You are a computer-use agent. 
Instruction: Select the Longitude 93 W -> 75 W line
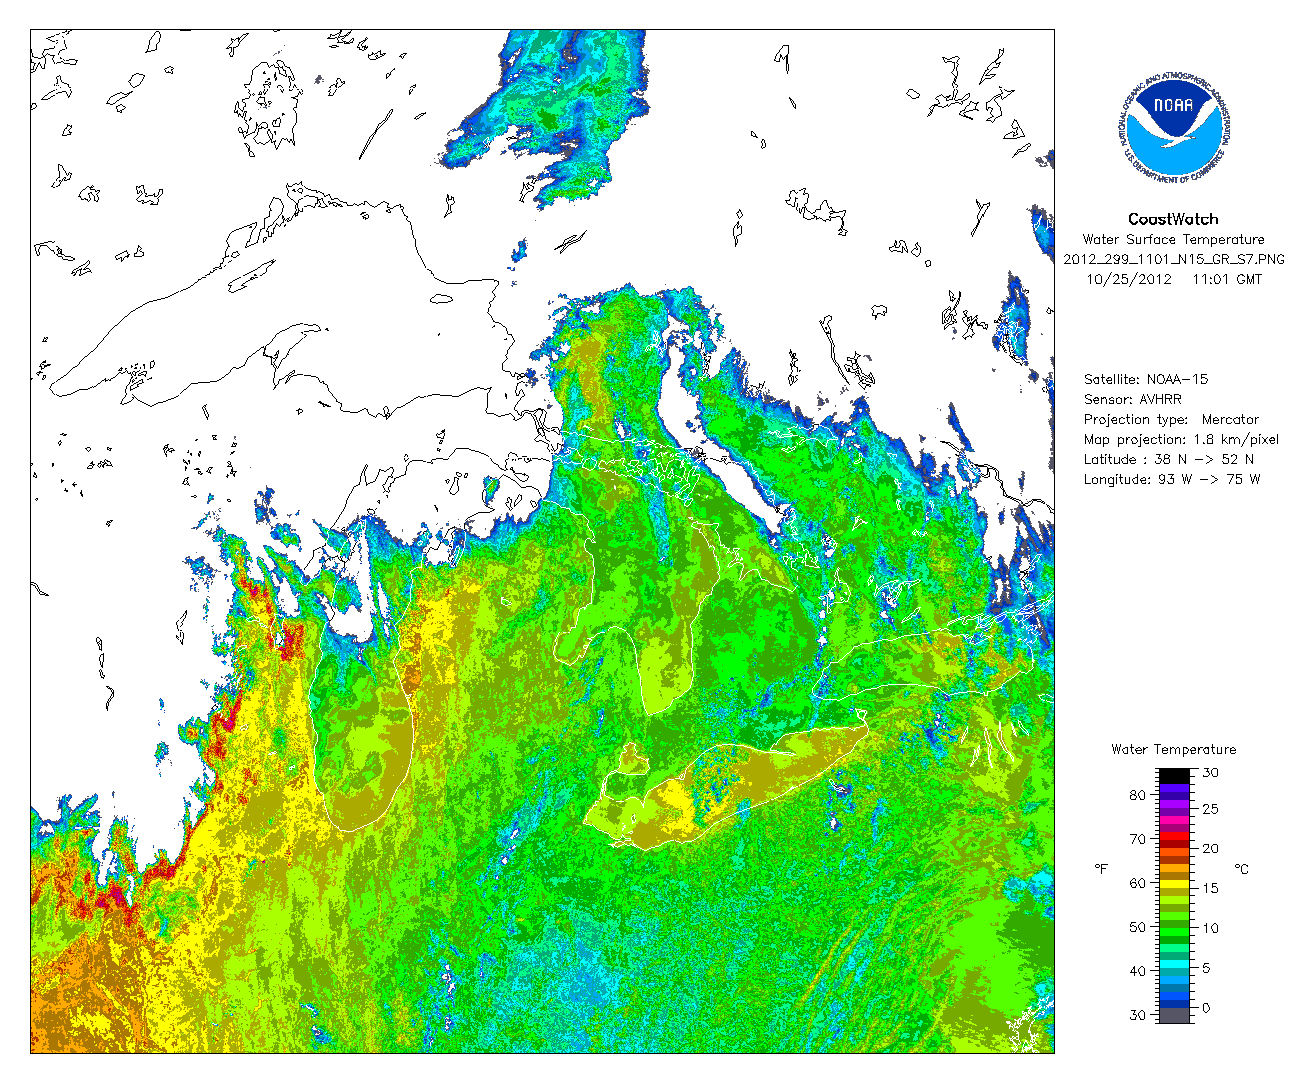click(x=1172, y=479)
